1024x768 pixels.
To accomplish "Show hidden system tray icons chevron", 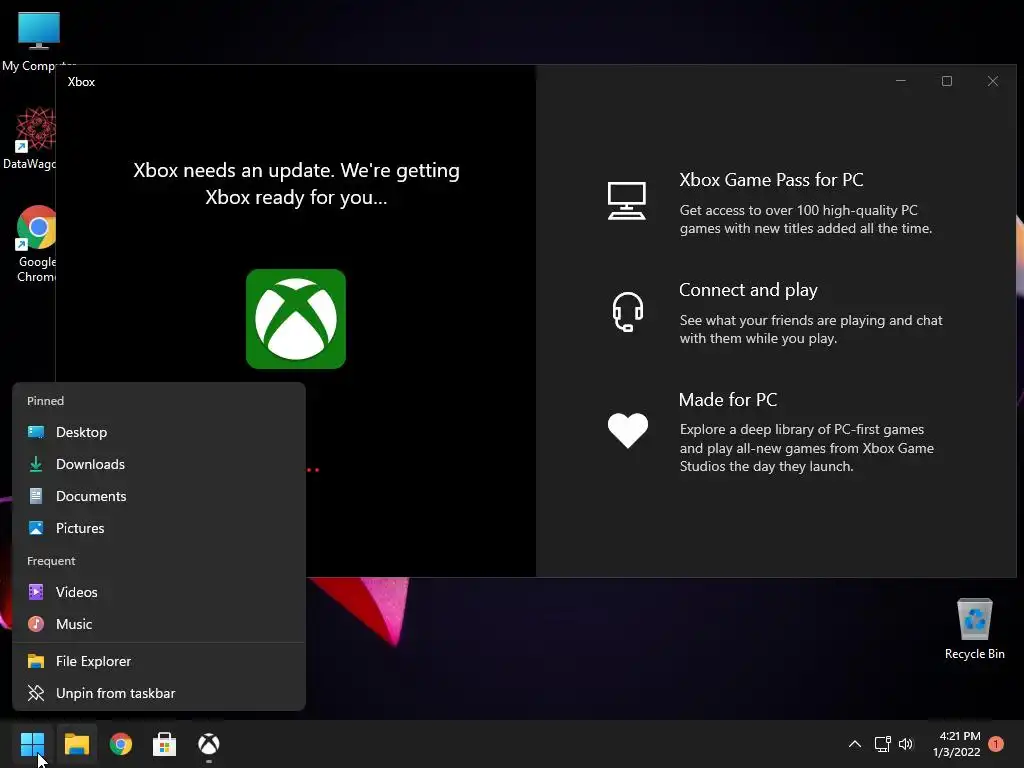I will tap(854, 744).
